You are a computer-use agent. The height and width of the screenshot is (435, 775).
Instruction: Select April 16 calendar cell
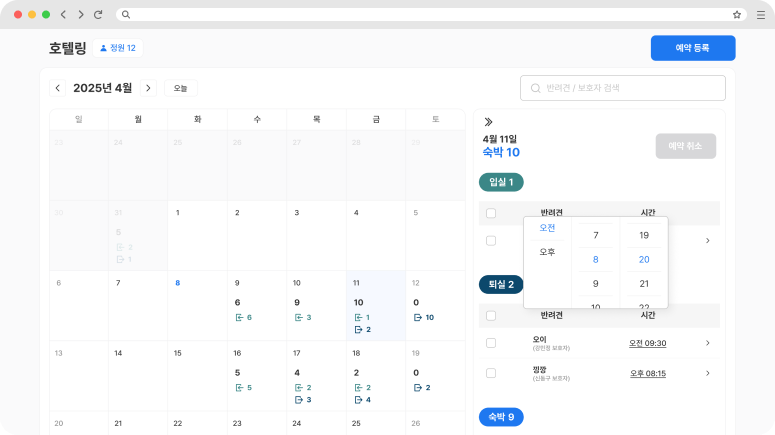click(x=257, y=376)
